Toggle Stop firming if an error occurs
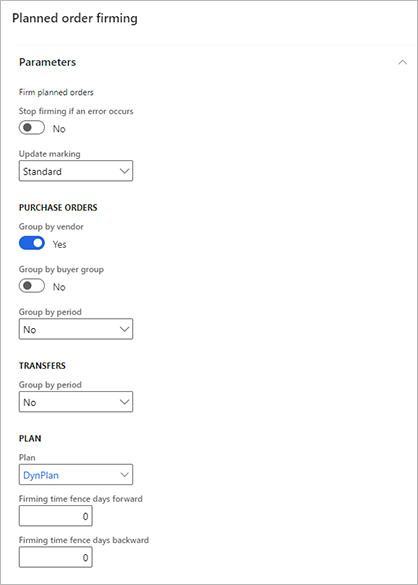 [32, 128]
